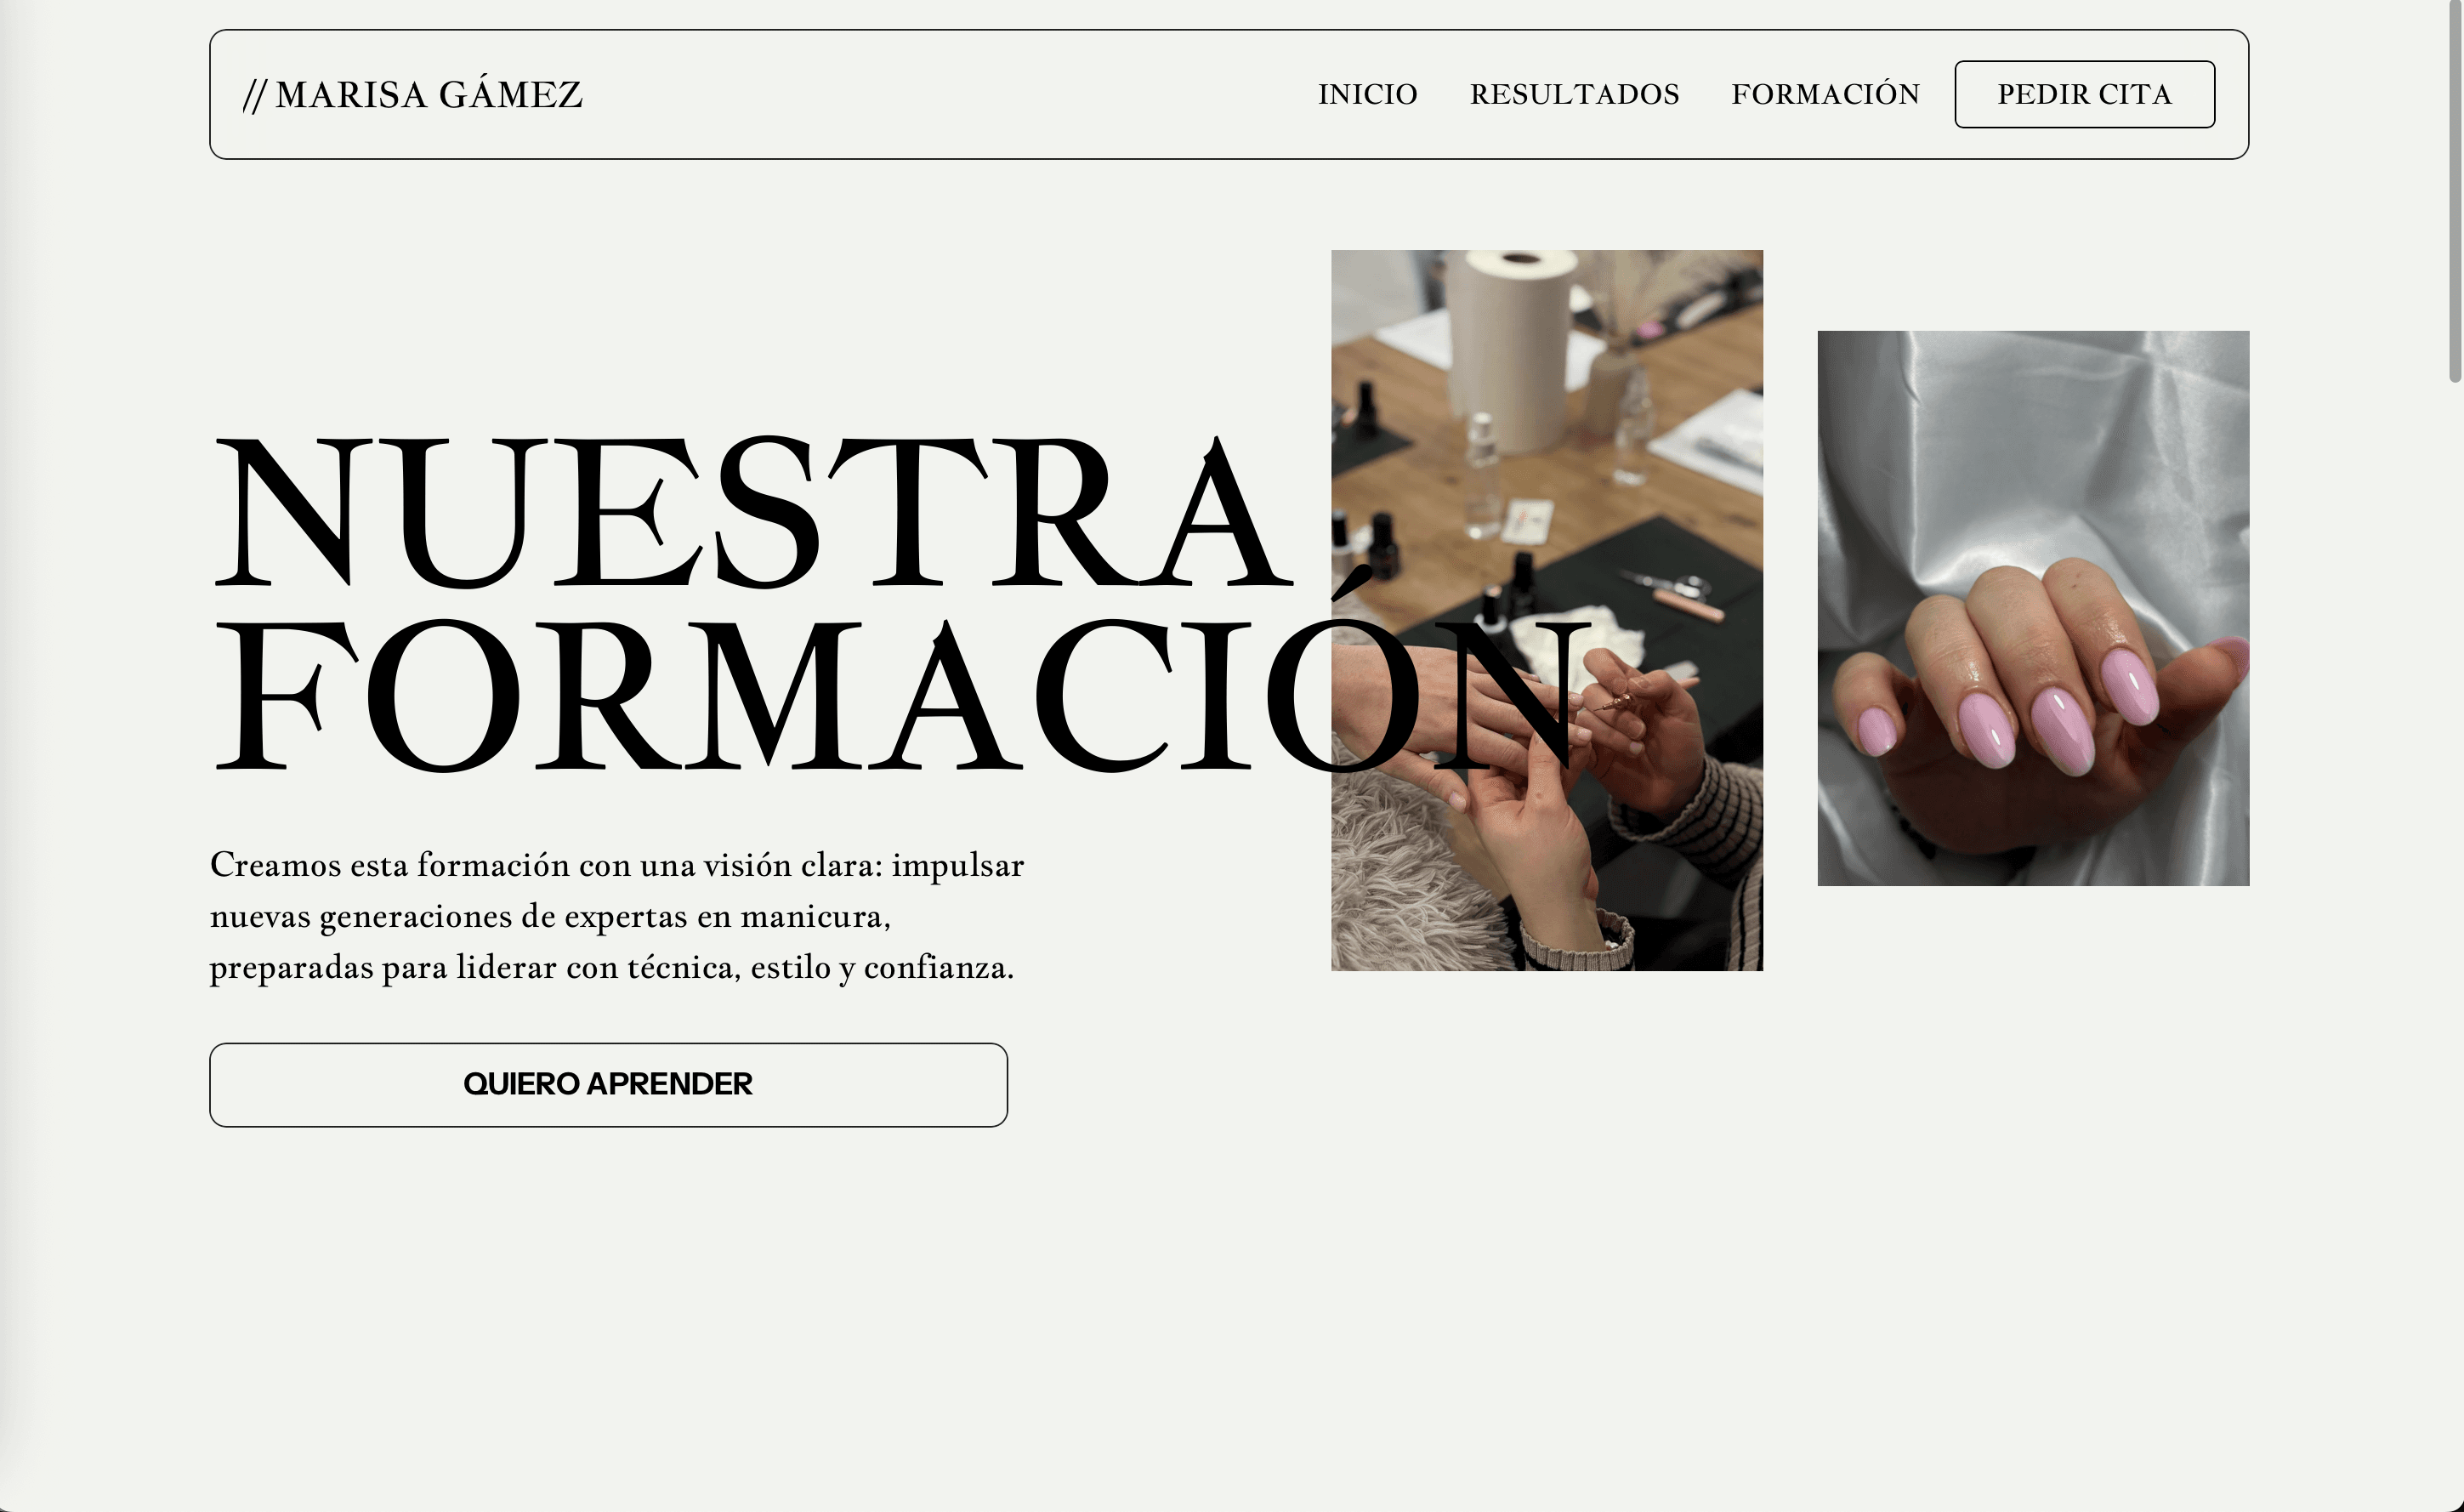
Task: Click the PEDIR CITA button
Action: click(x=2084, y=94)
